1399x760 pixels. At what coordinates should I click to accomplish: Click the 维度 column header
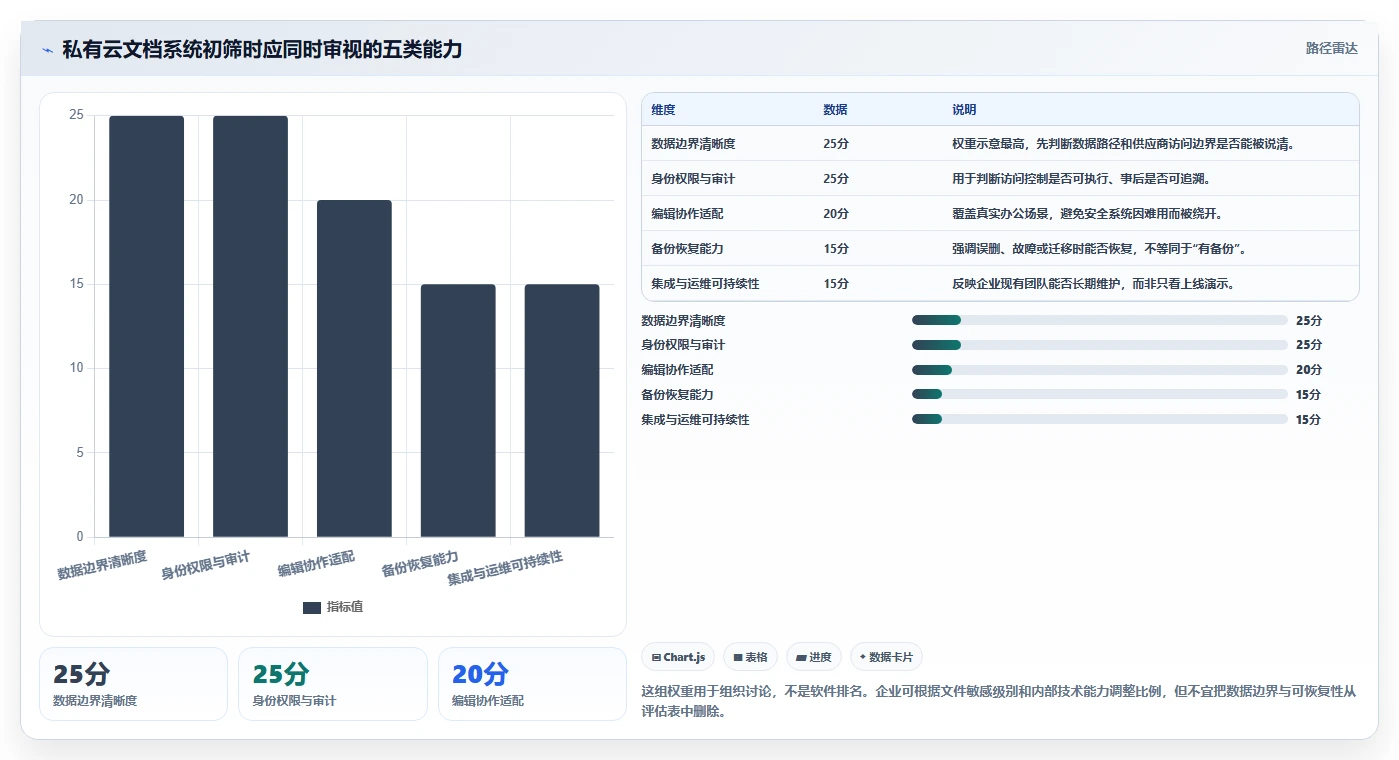point(663,110)
